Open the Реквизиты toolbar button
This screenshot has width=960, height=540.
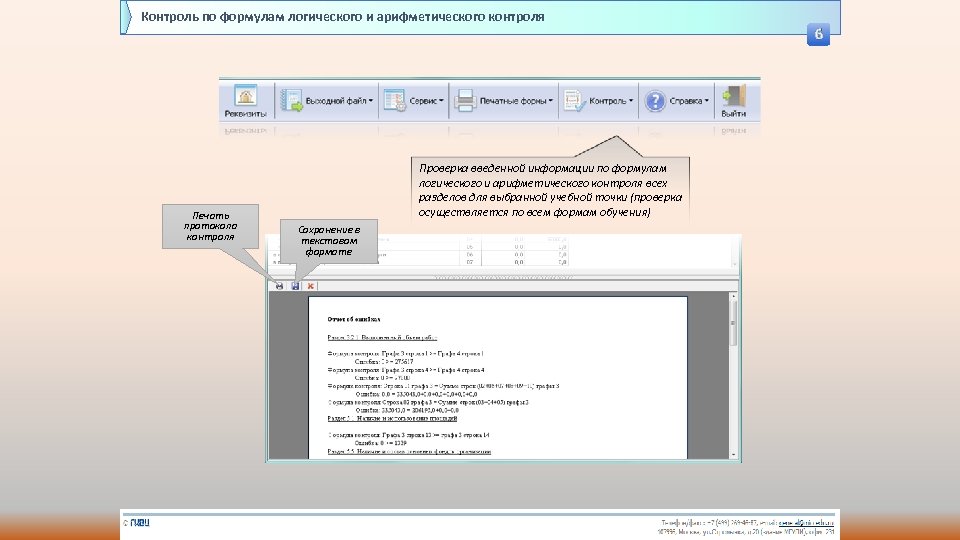(246, 101)
